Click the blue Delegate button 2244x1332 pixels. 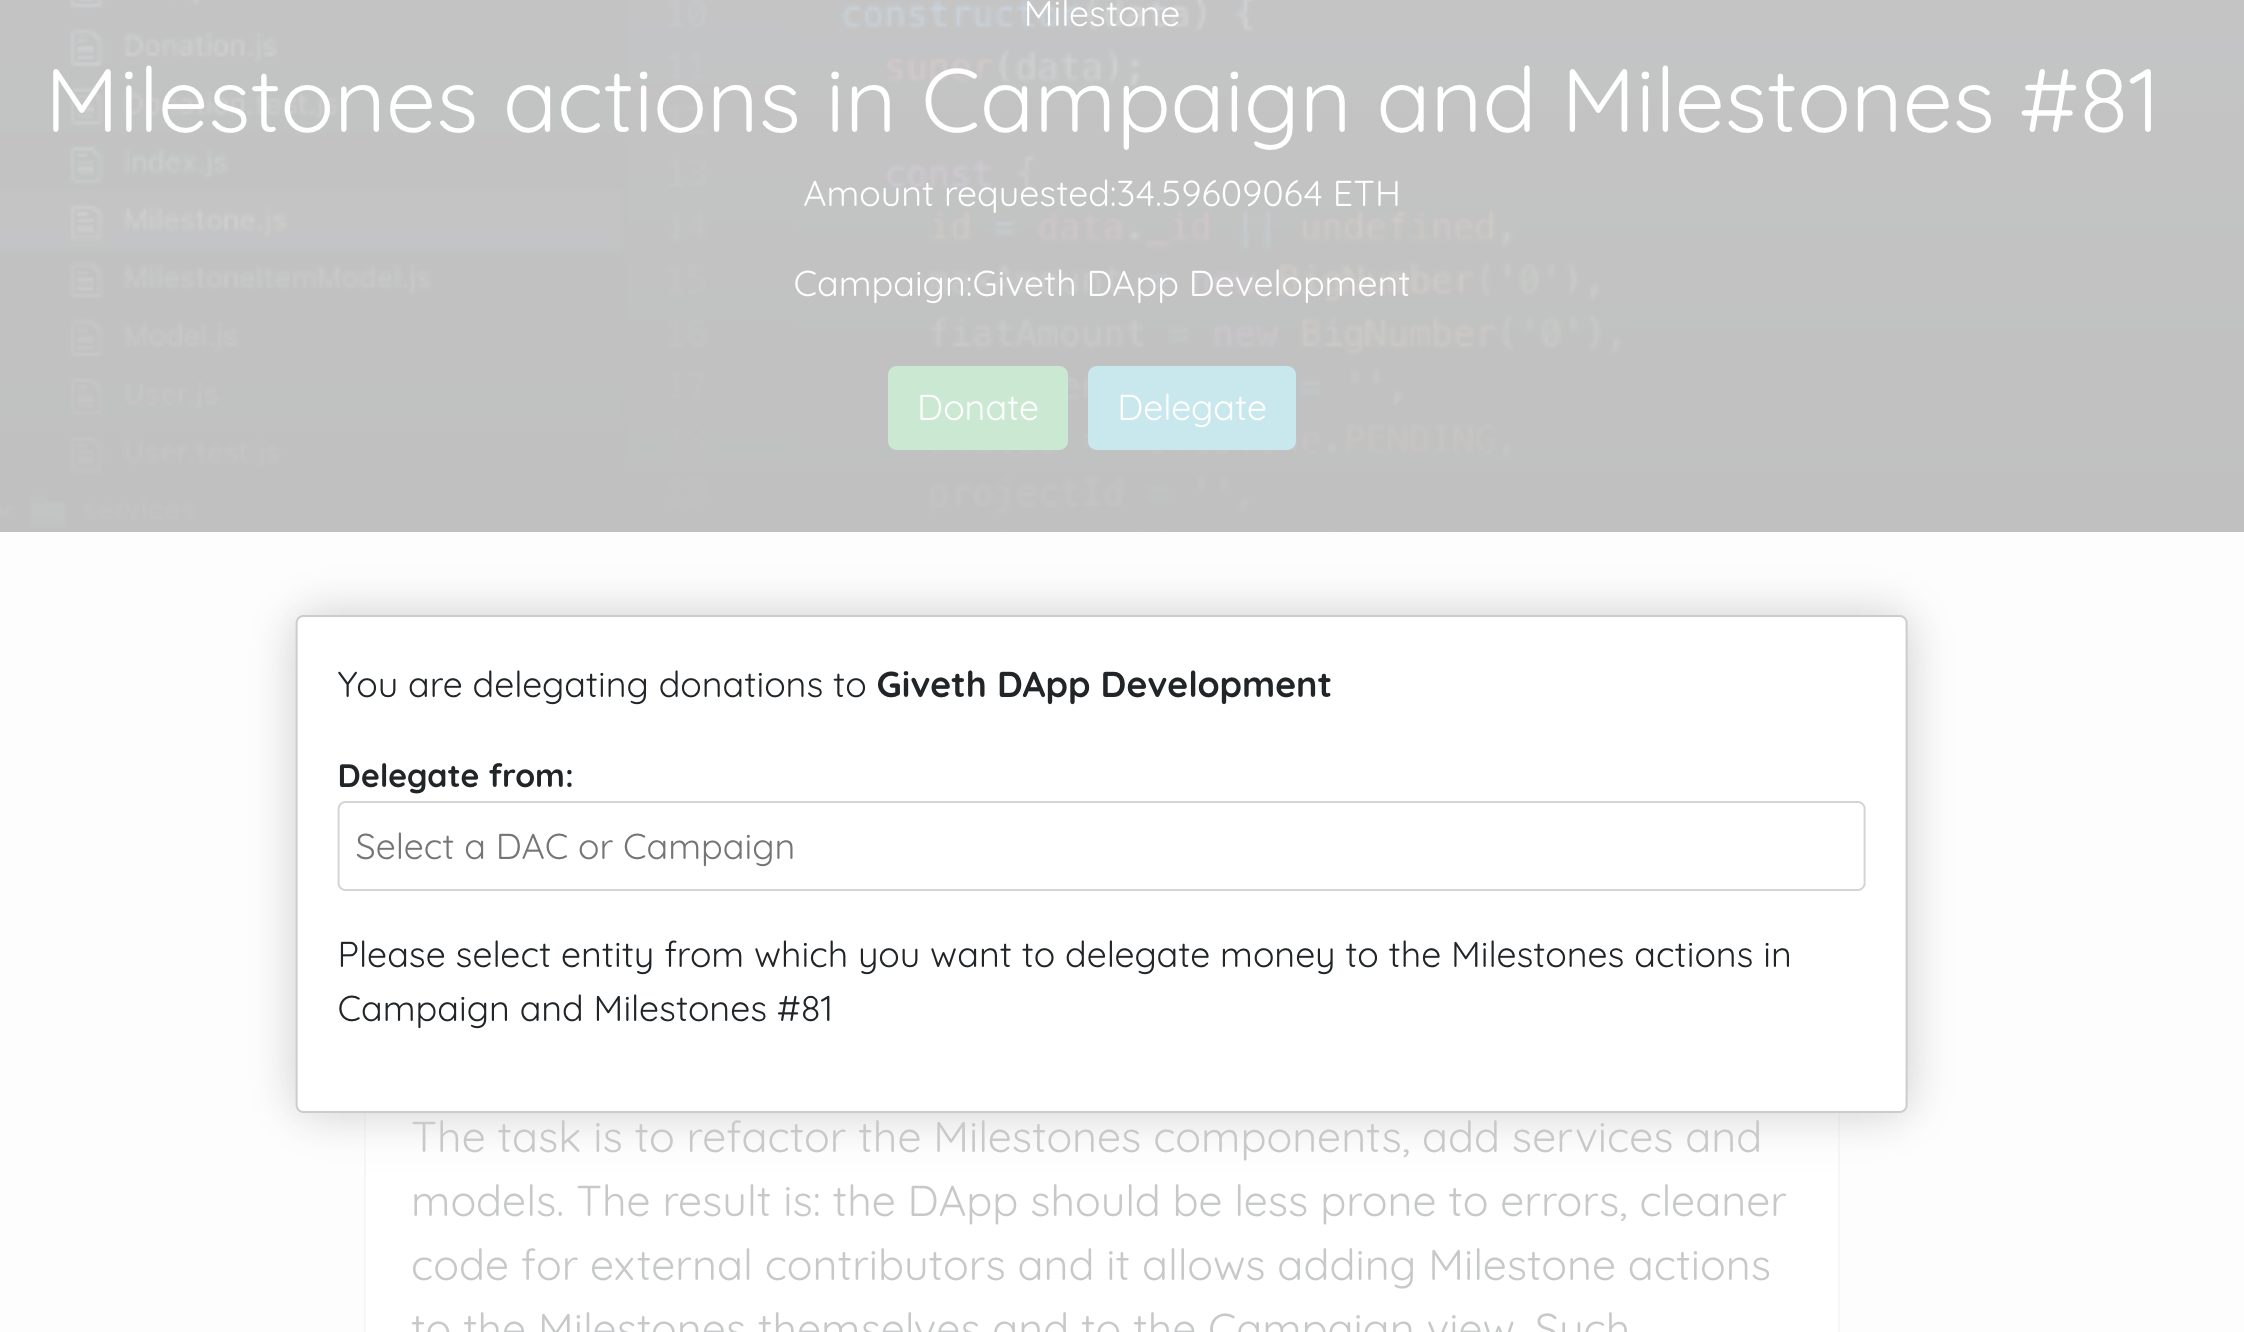[x=1191, y=408]
